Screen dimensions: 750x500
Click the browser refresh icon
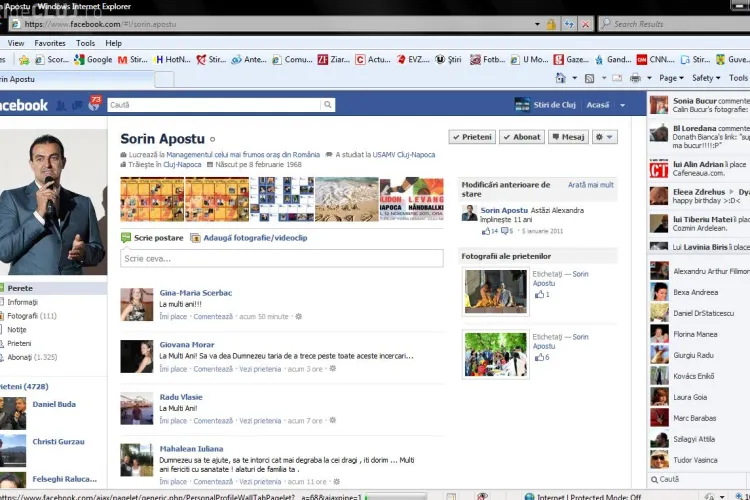tap(569, 24)
